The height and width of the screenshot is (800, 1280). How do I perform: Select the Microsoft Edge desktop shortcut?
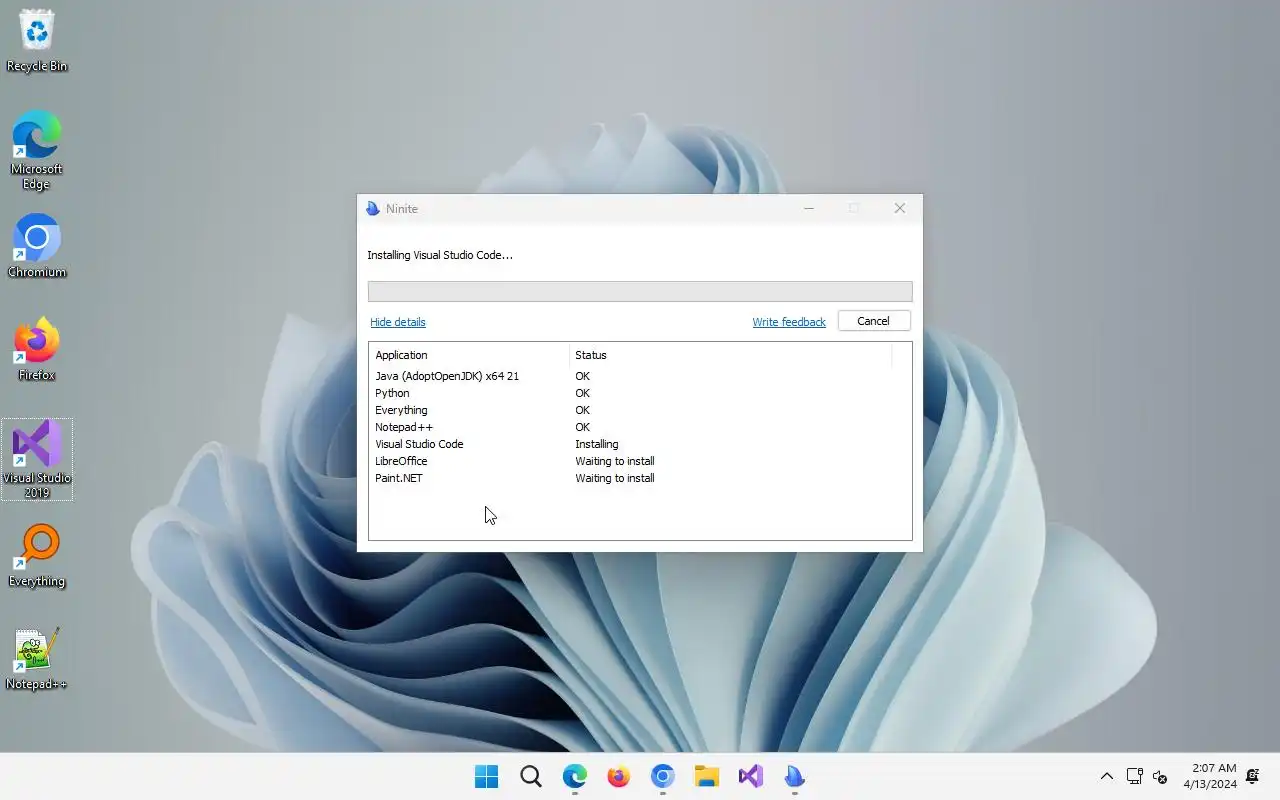click(x=37, y=150)
